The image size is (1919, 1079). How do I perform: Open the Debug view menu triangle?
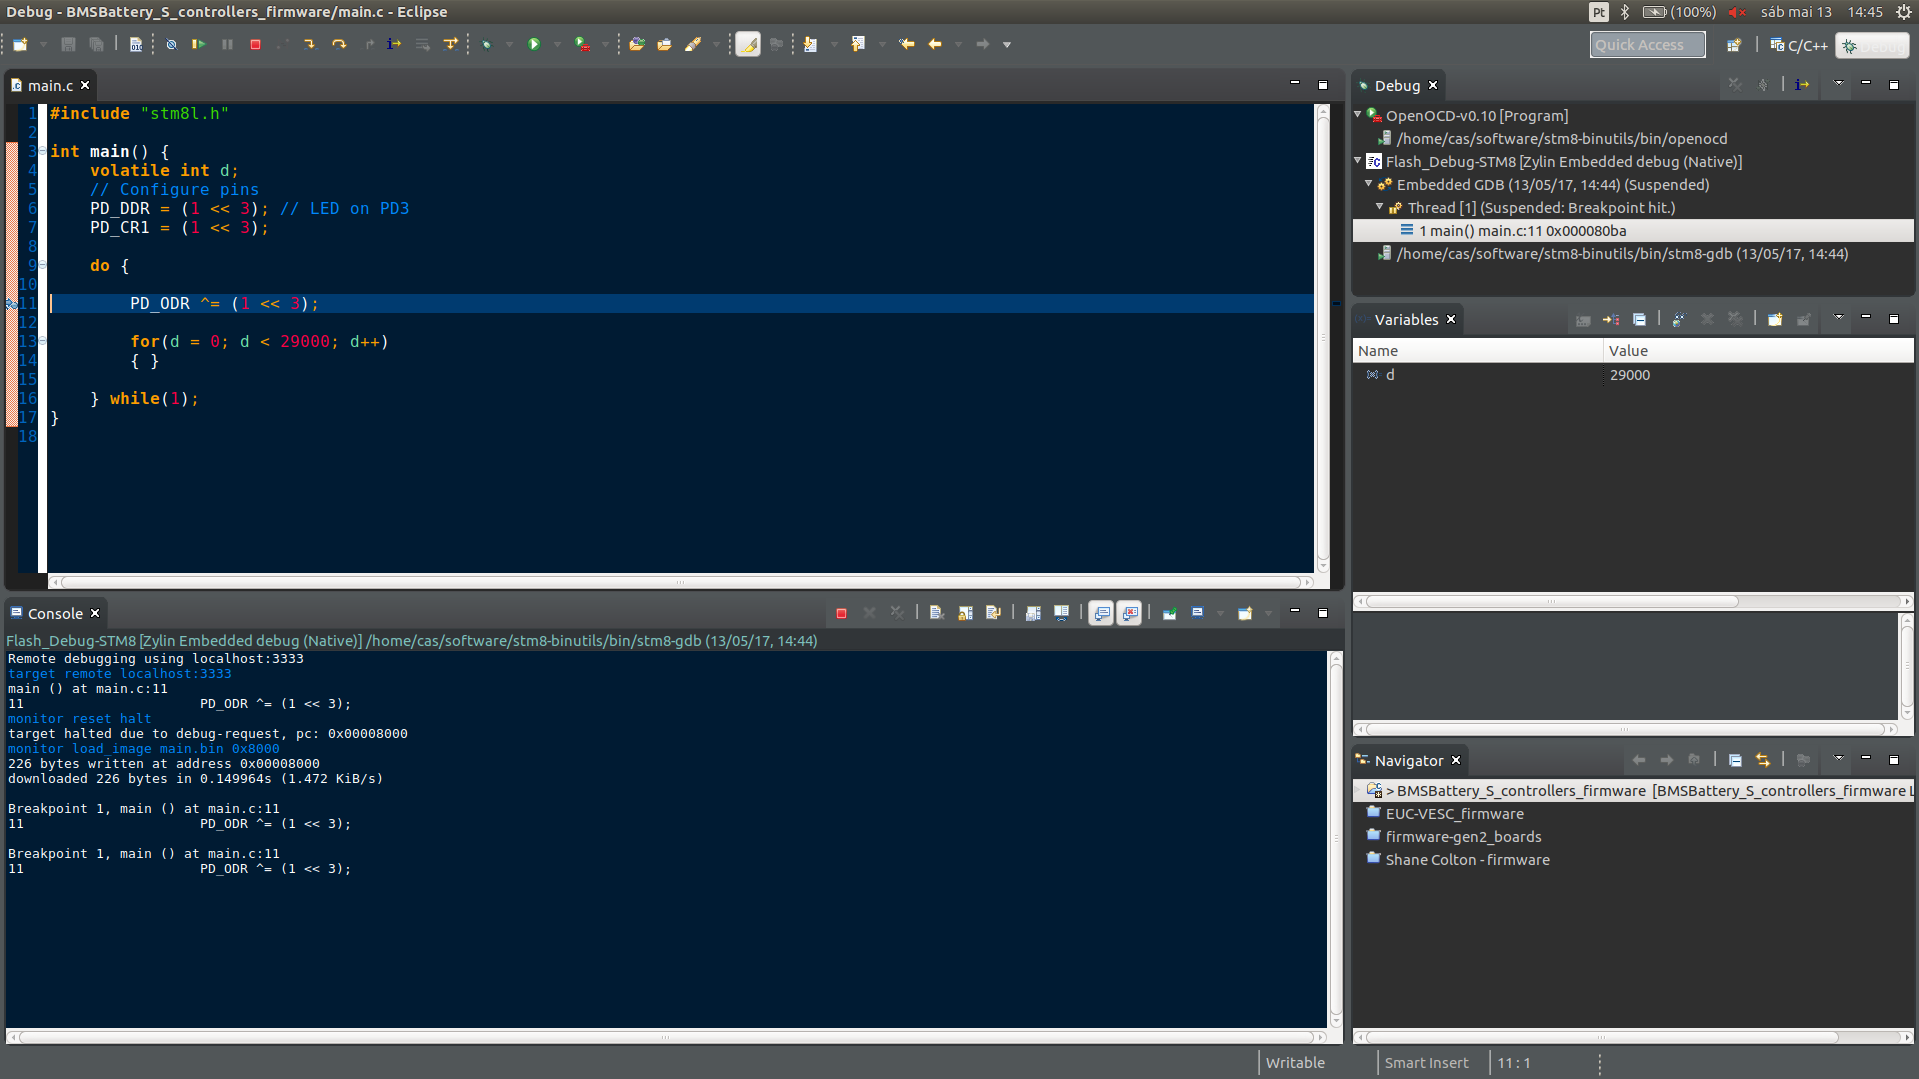pos(1838,84)
